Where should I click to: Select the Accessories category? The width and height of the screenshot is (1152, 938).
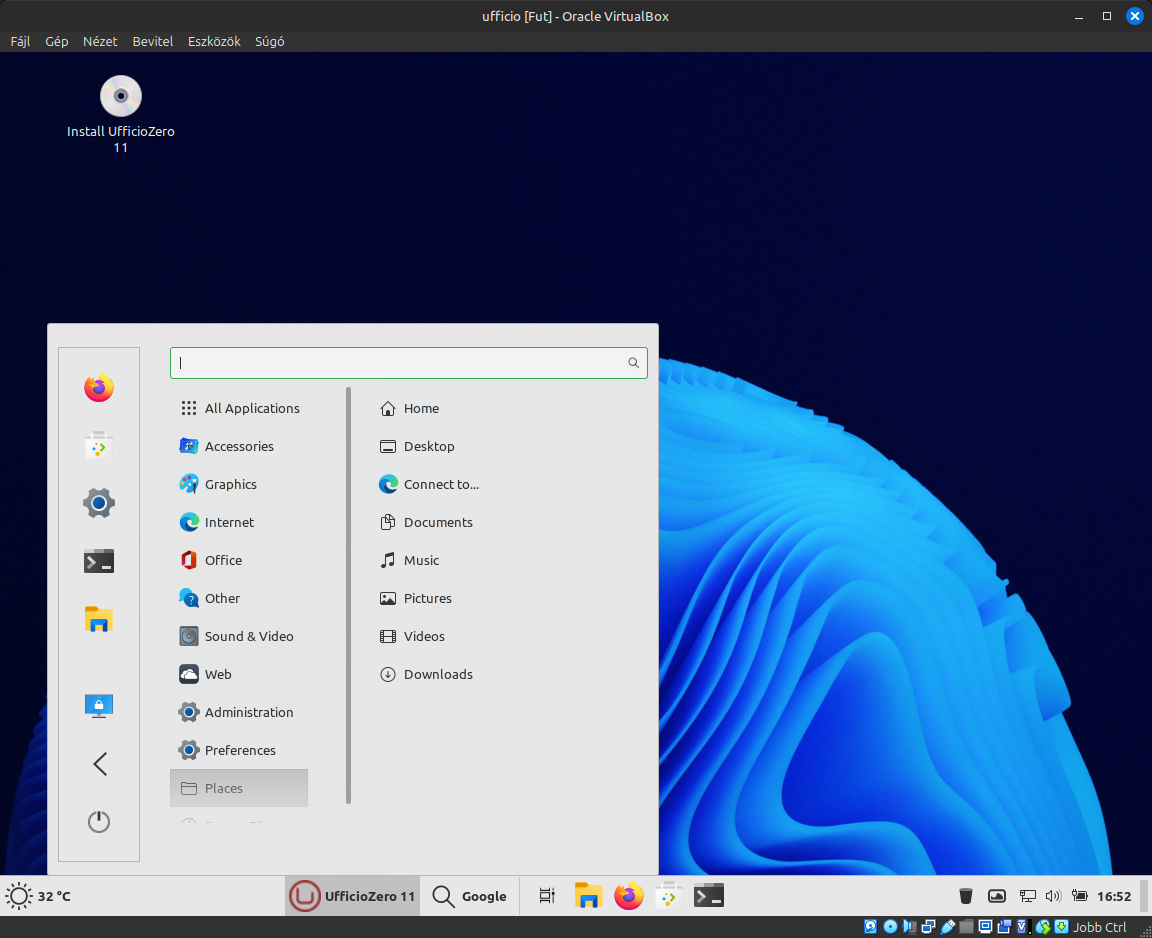click(x=239, y=447)
